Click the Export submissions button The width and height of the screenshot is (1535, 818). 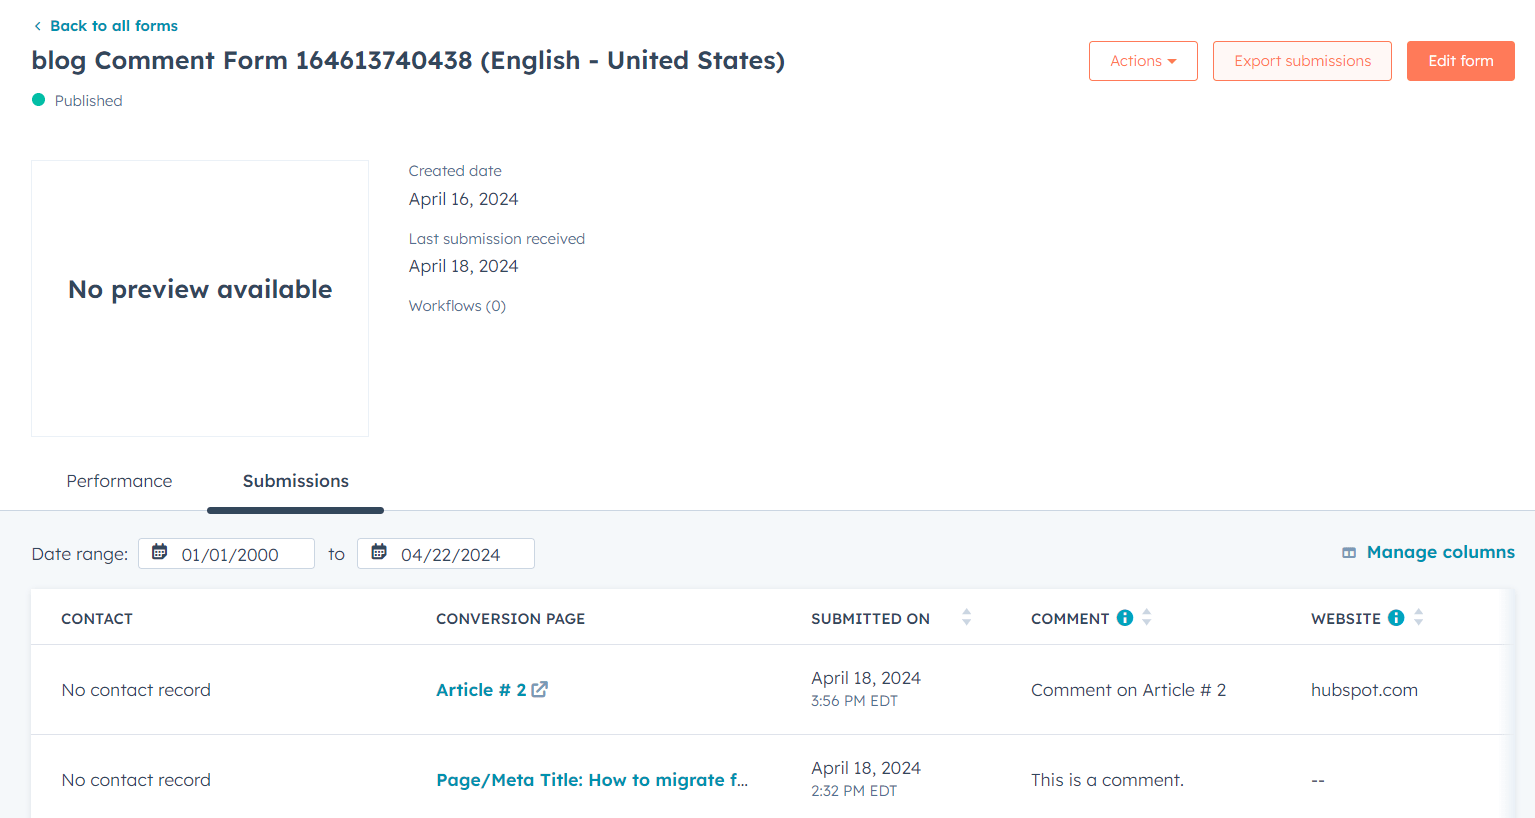[x=1302, y=61]
